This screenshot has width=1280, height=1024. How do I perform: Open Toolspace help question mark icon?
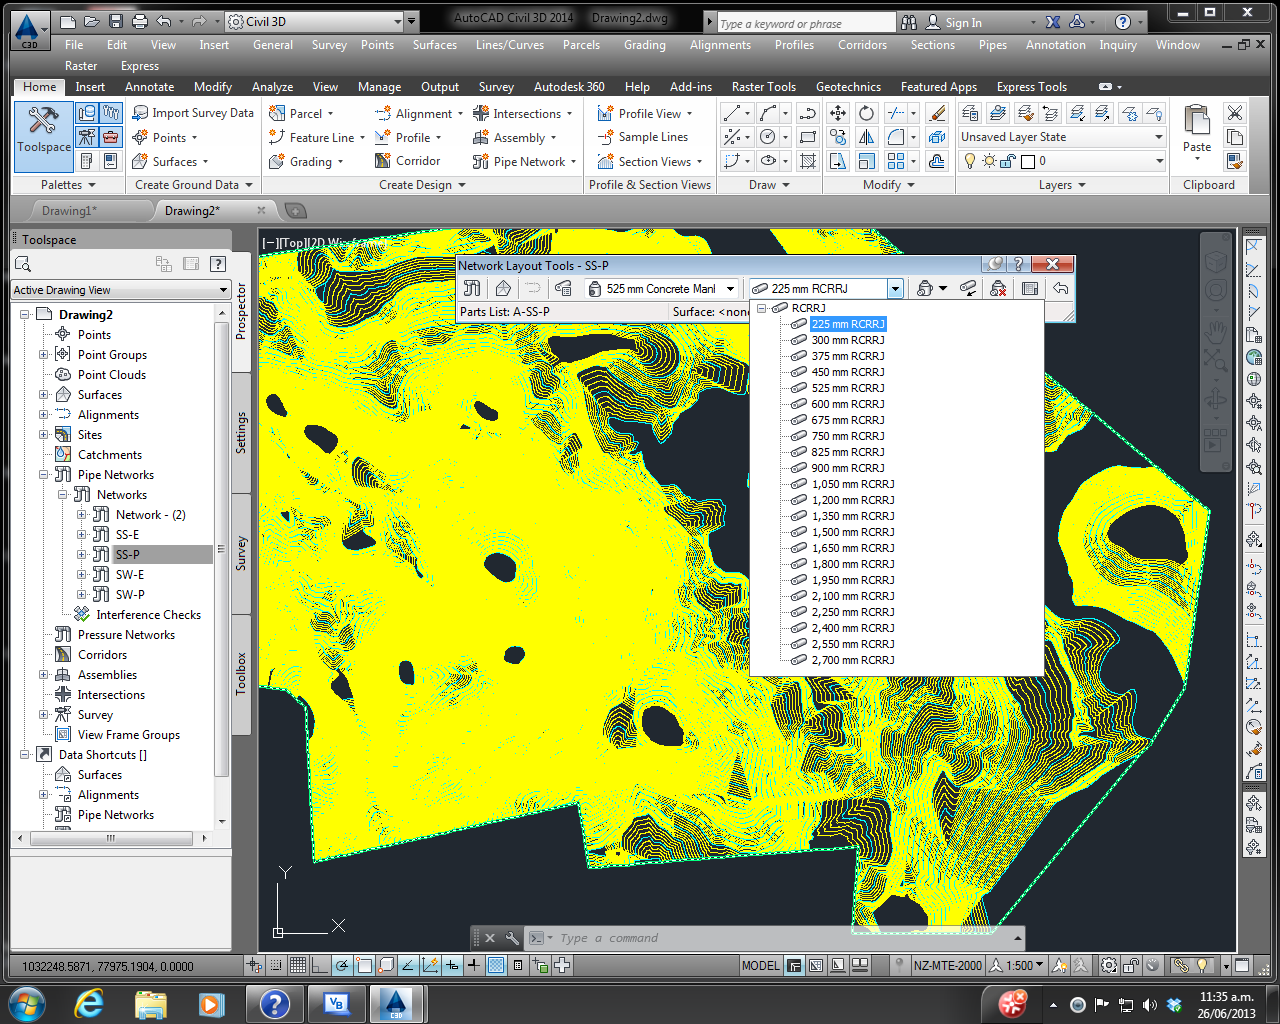tap(217, 264)
